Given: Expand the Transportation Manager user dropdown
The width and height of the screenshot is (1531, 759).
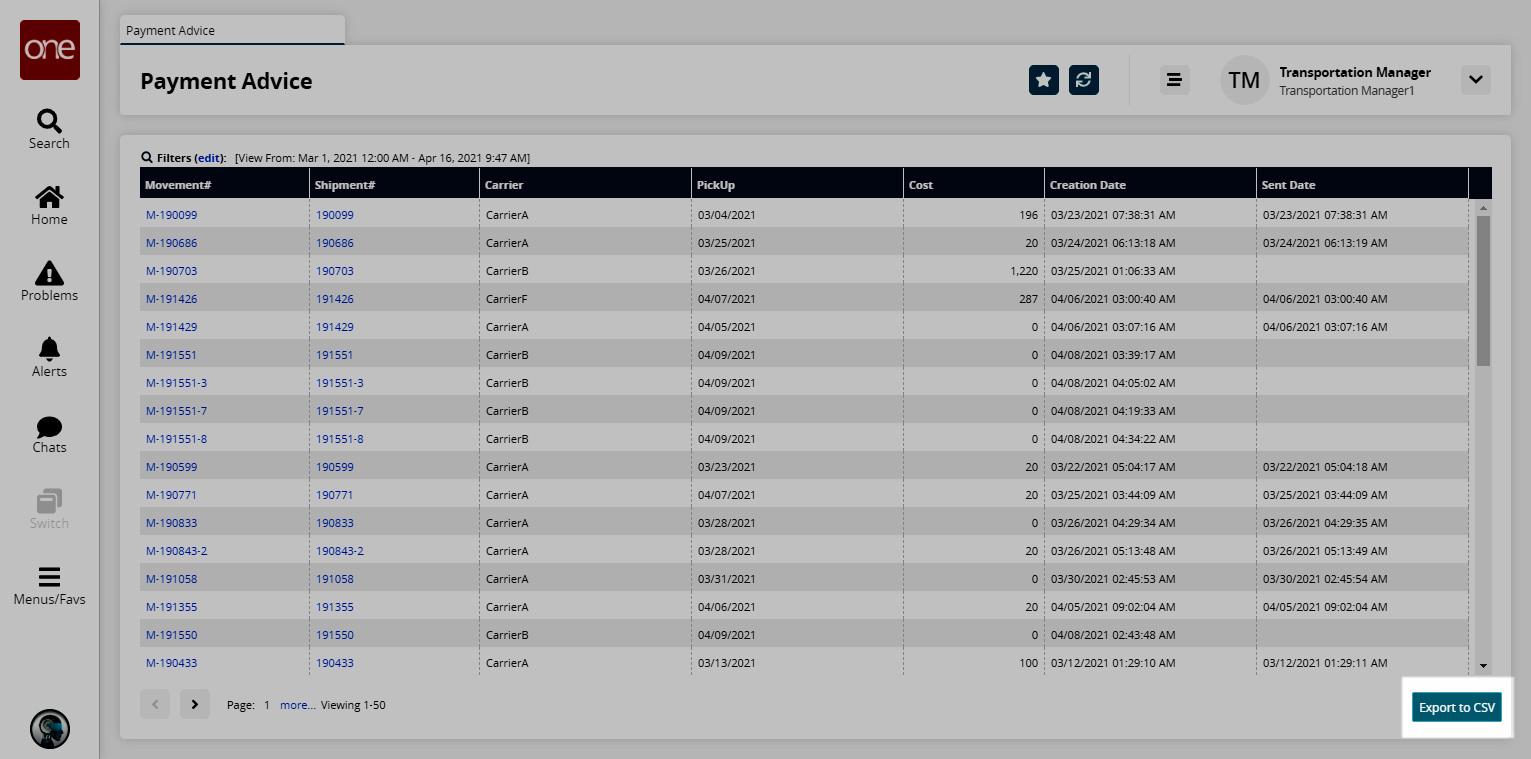Looking at the screenshot, I should [1476, 80].
